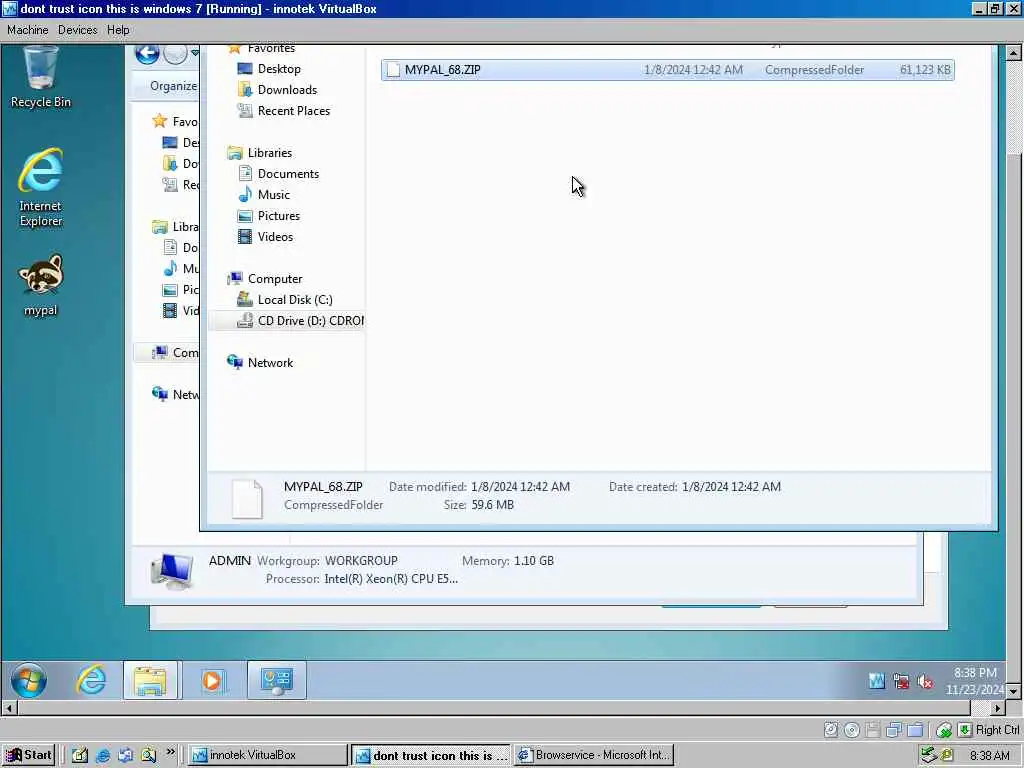This screenshot has width=1024, height=768.
Task: Click the ADMIN computer icon in details pane
Action: tap(172, 571)
